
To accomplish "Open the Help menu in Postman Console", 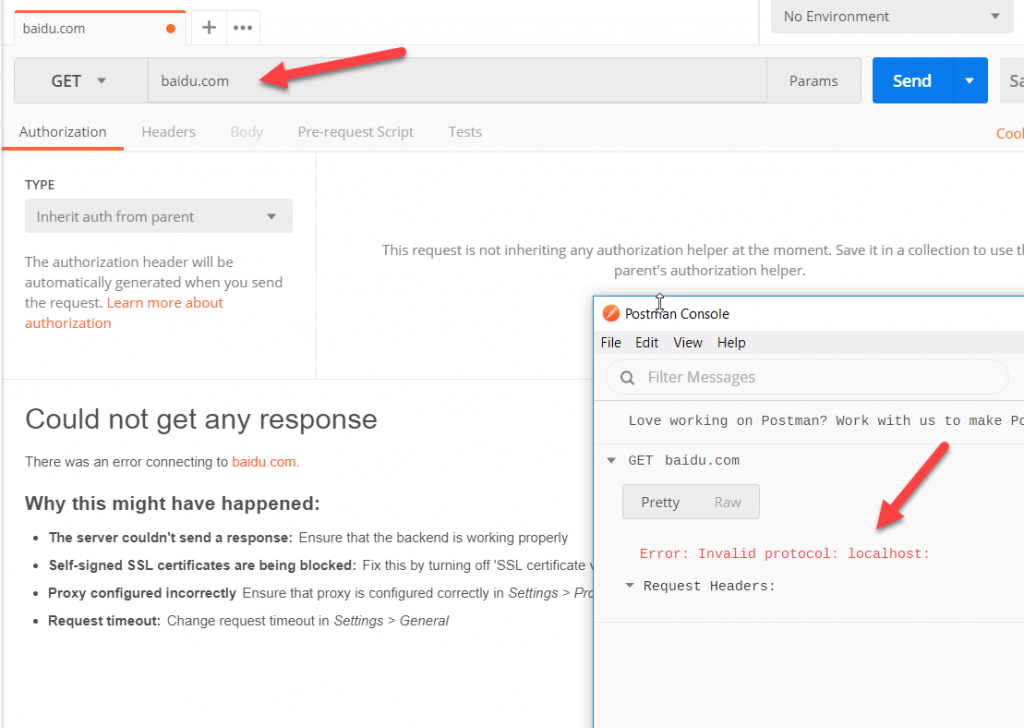I will (x=731, y=343).
